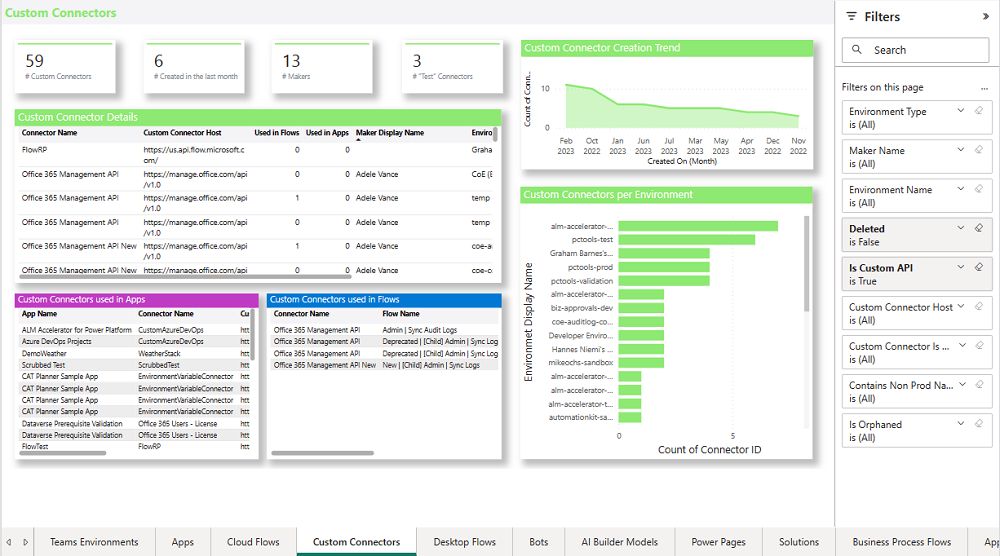The width and height of the screenshot is (1000, 556).
Task: Clear the Environment Name filter with eraser icon
Action: tap(979, 189)
